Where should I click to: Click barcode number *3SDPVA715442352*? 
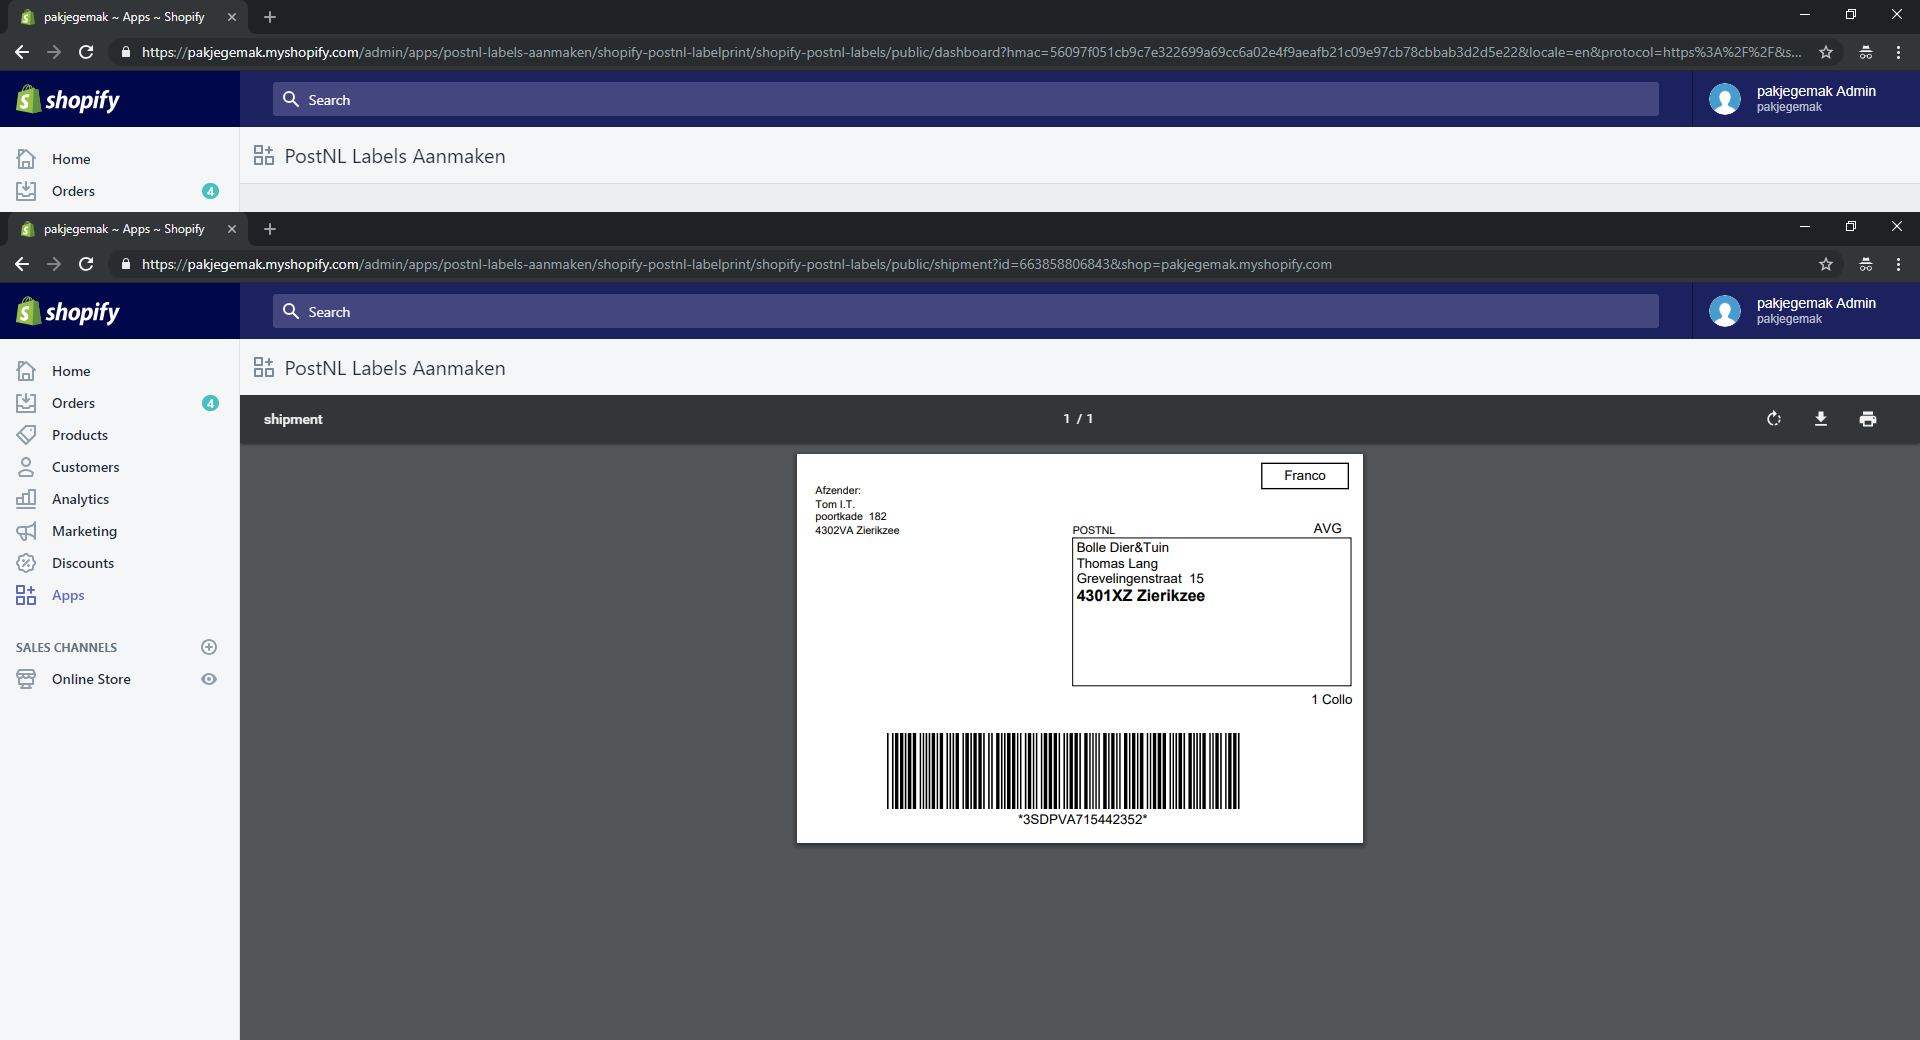click(1082, 819)
